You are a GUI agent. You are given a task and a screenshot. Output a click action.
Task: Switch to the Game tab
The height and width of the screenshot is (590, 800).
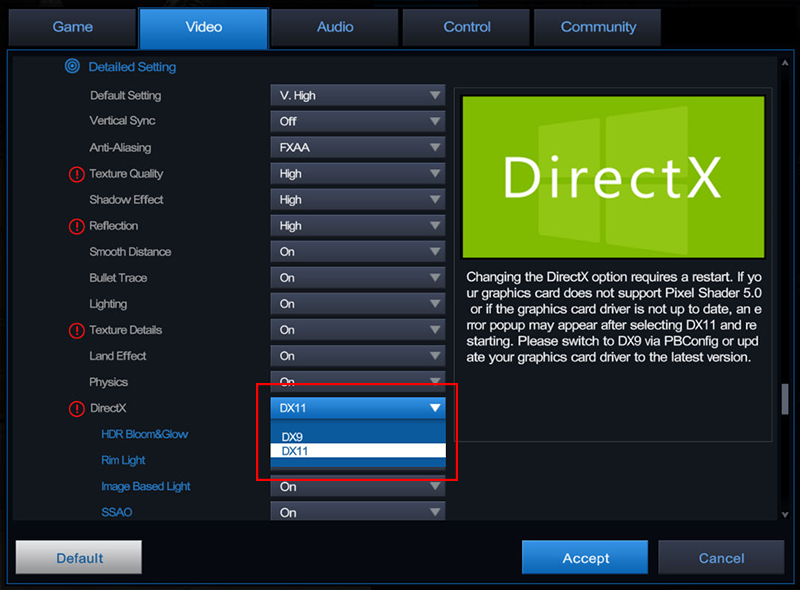coord(72,27)
